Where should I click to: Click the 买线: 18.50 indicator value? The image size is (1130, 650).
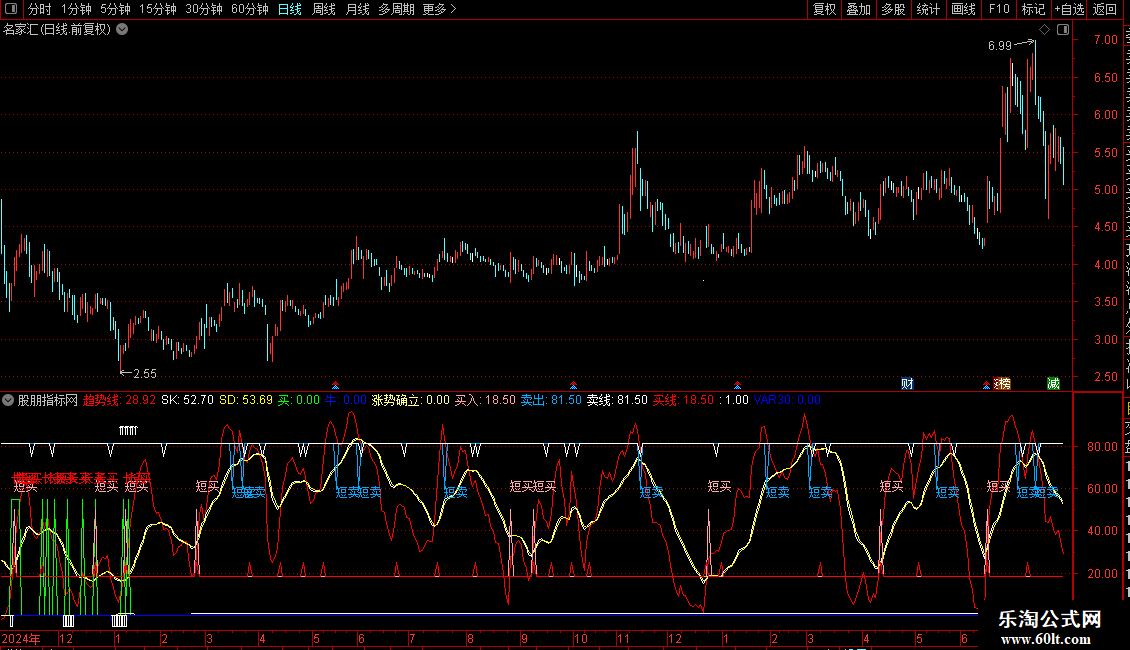pyautogui.click(x=683, y=400)
